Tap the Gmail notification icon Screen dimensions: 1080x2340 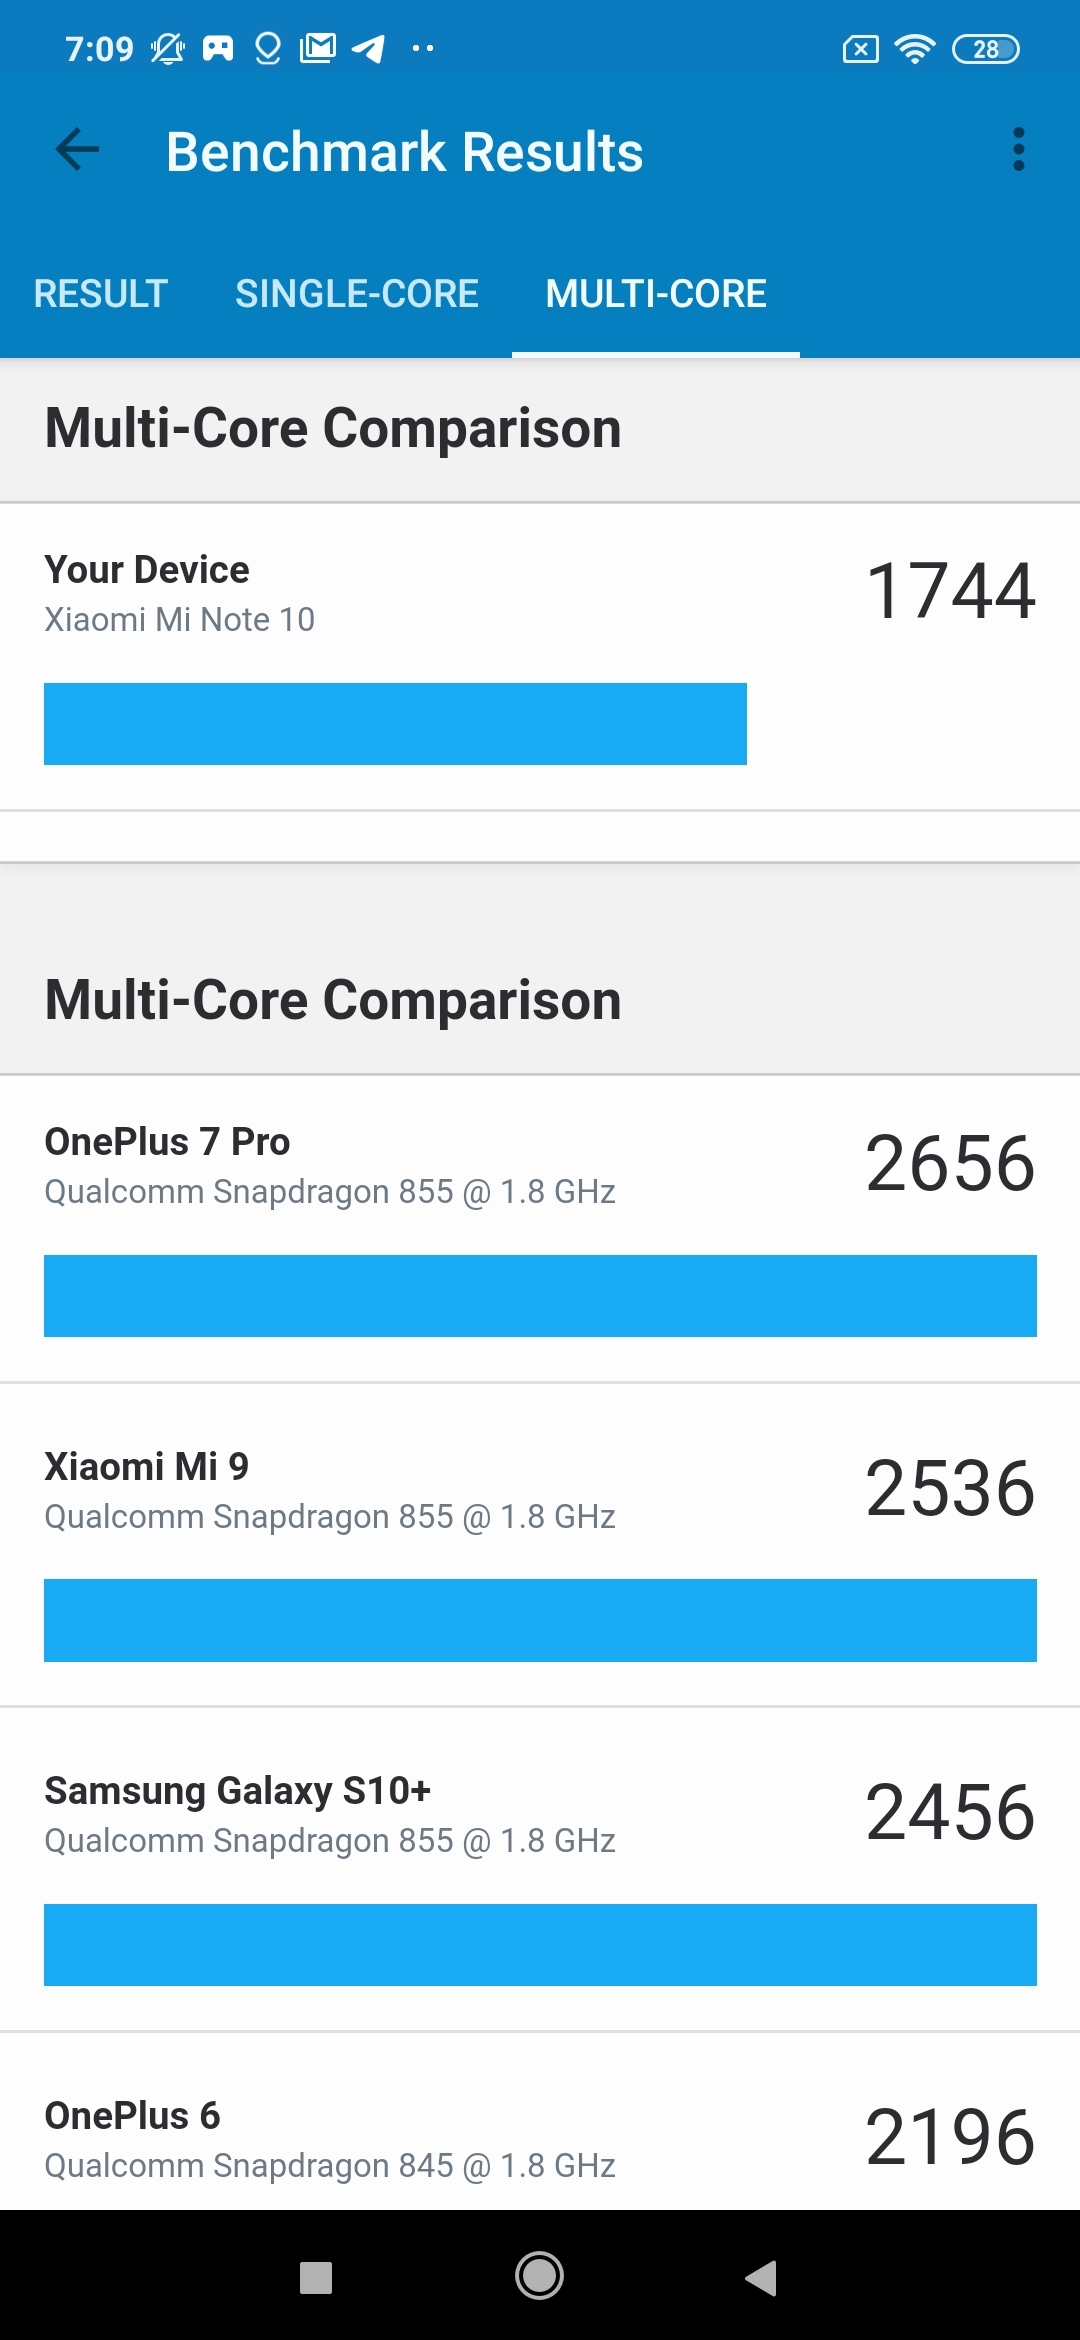point(318,48)
